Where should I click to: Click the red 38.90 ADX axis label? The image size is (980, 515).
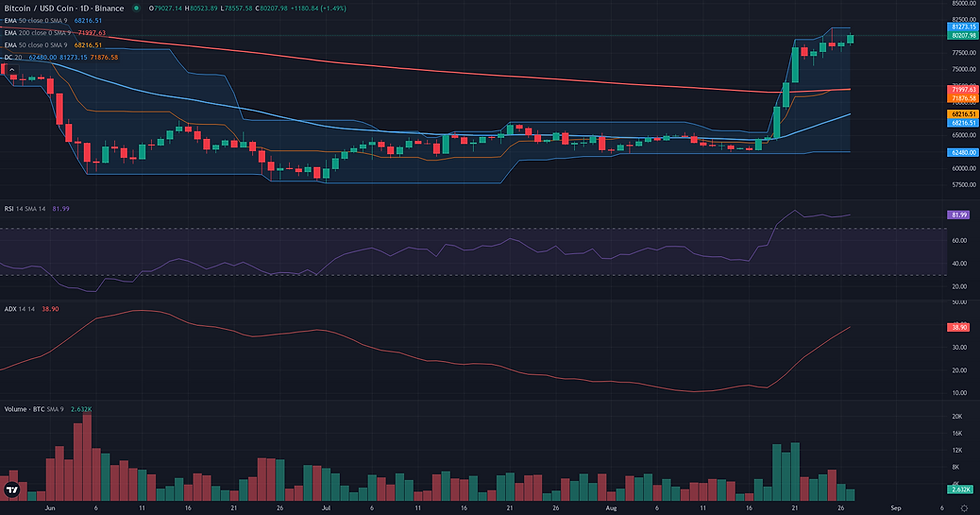coord(959,328)
